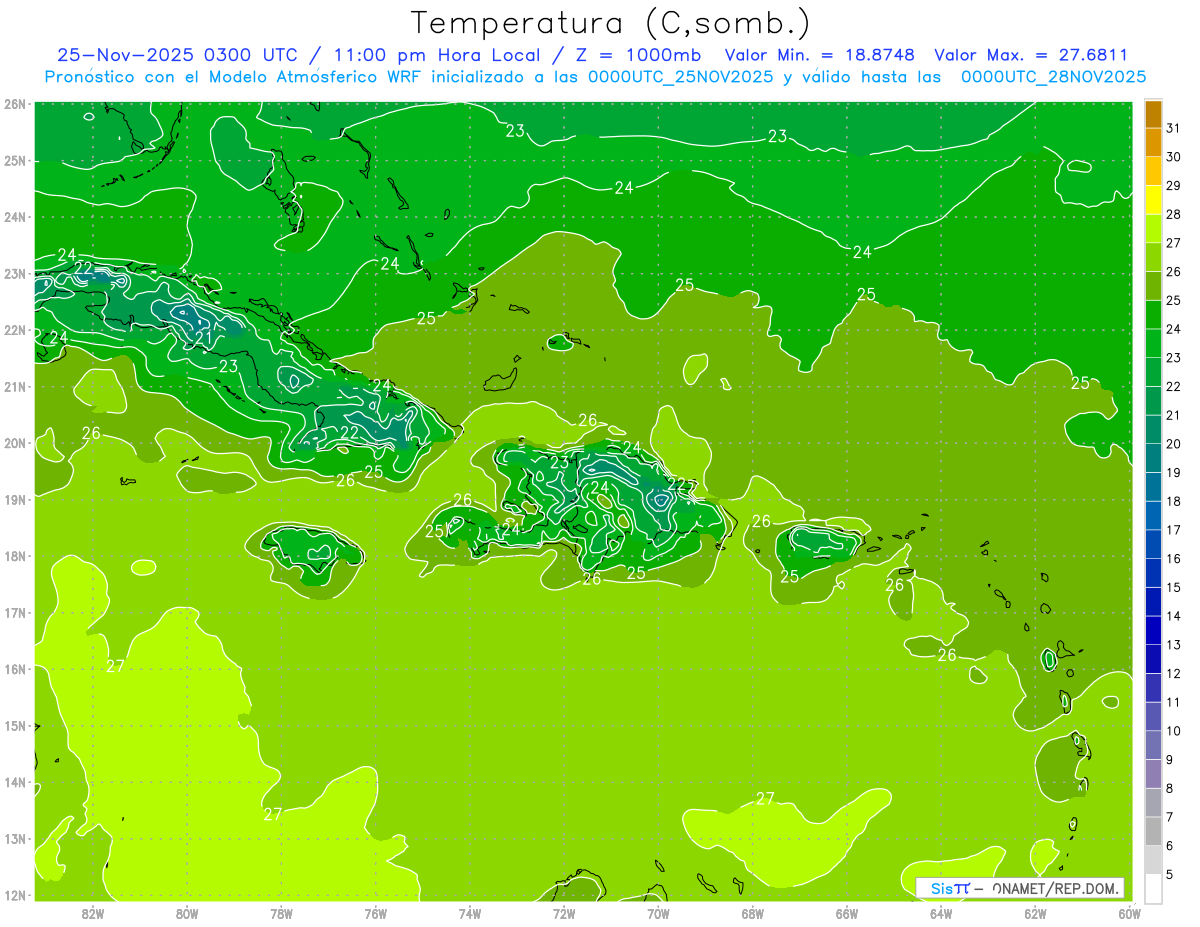This screenshot has height=927, width=1200.
Task: Click the "Temperatura (C,somb.)" chart title
Action: 611,23
